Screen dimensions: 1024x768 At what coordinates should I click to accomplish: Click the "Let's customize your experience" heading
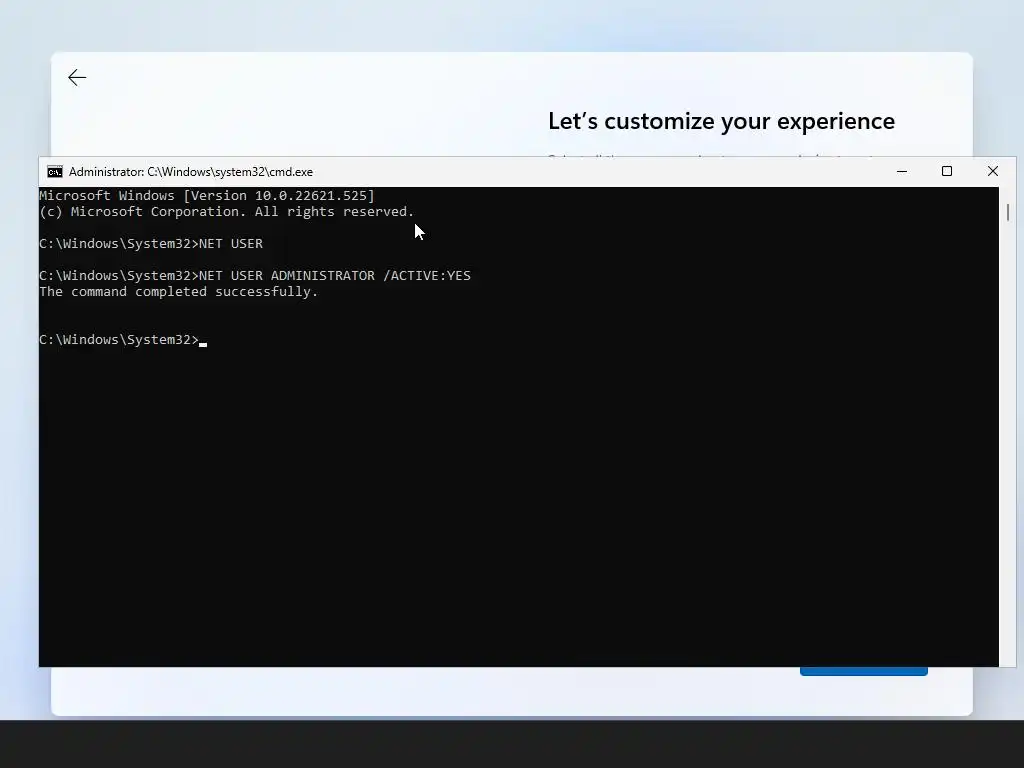(722, 121)
